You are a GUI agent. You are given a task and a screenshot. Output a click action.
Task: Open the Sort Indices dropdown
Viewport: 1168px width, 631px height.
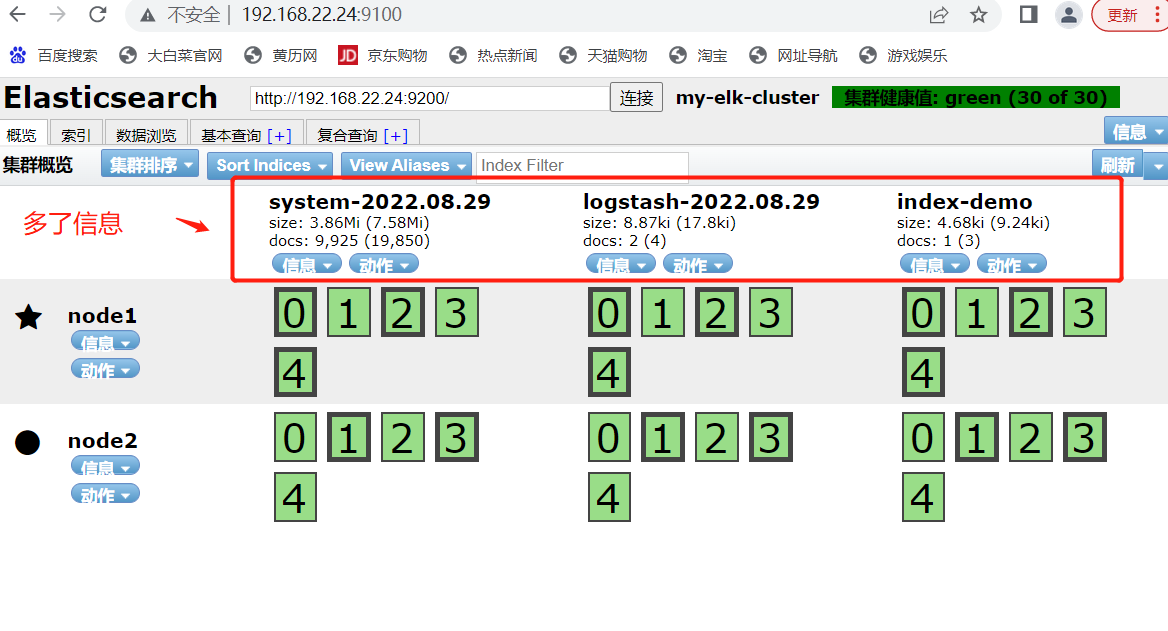click(269, 165)
